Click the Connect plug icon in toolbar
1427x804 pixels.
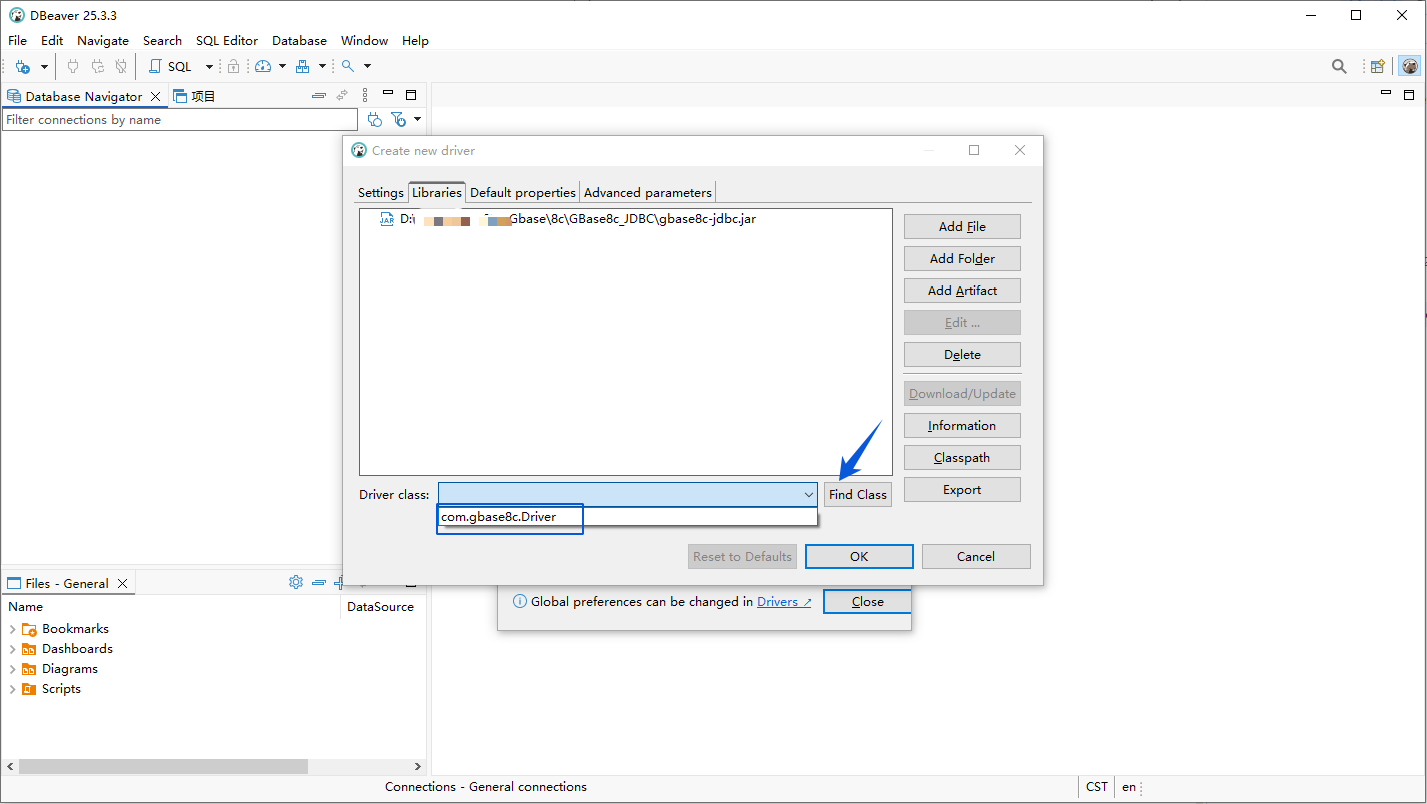[x=72, y=66]
